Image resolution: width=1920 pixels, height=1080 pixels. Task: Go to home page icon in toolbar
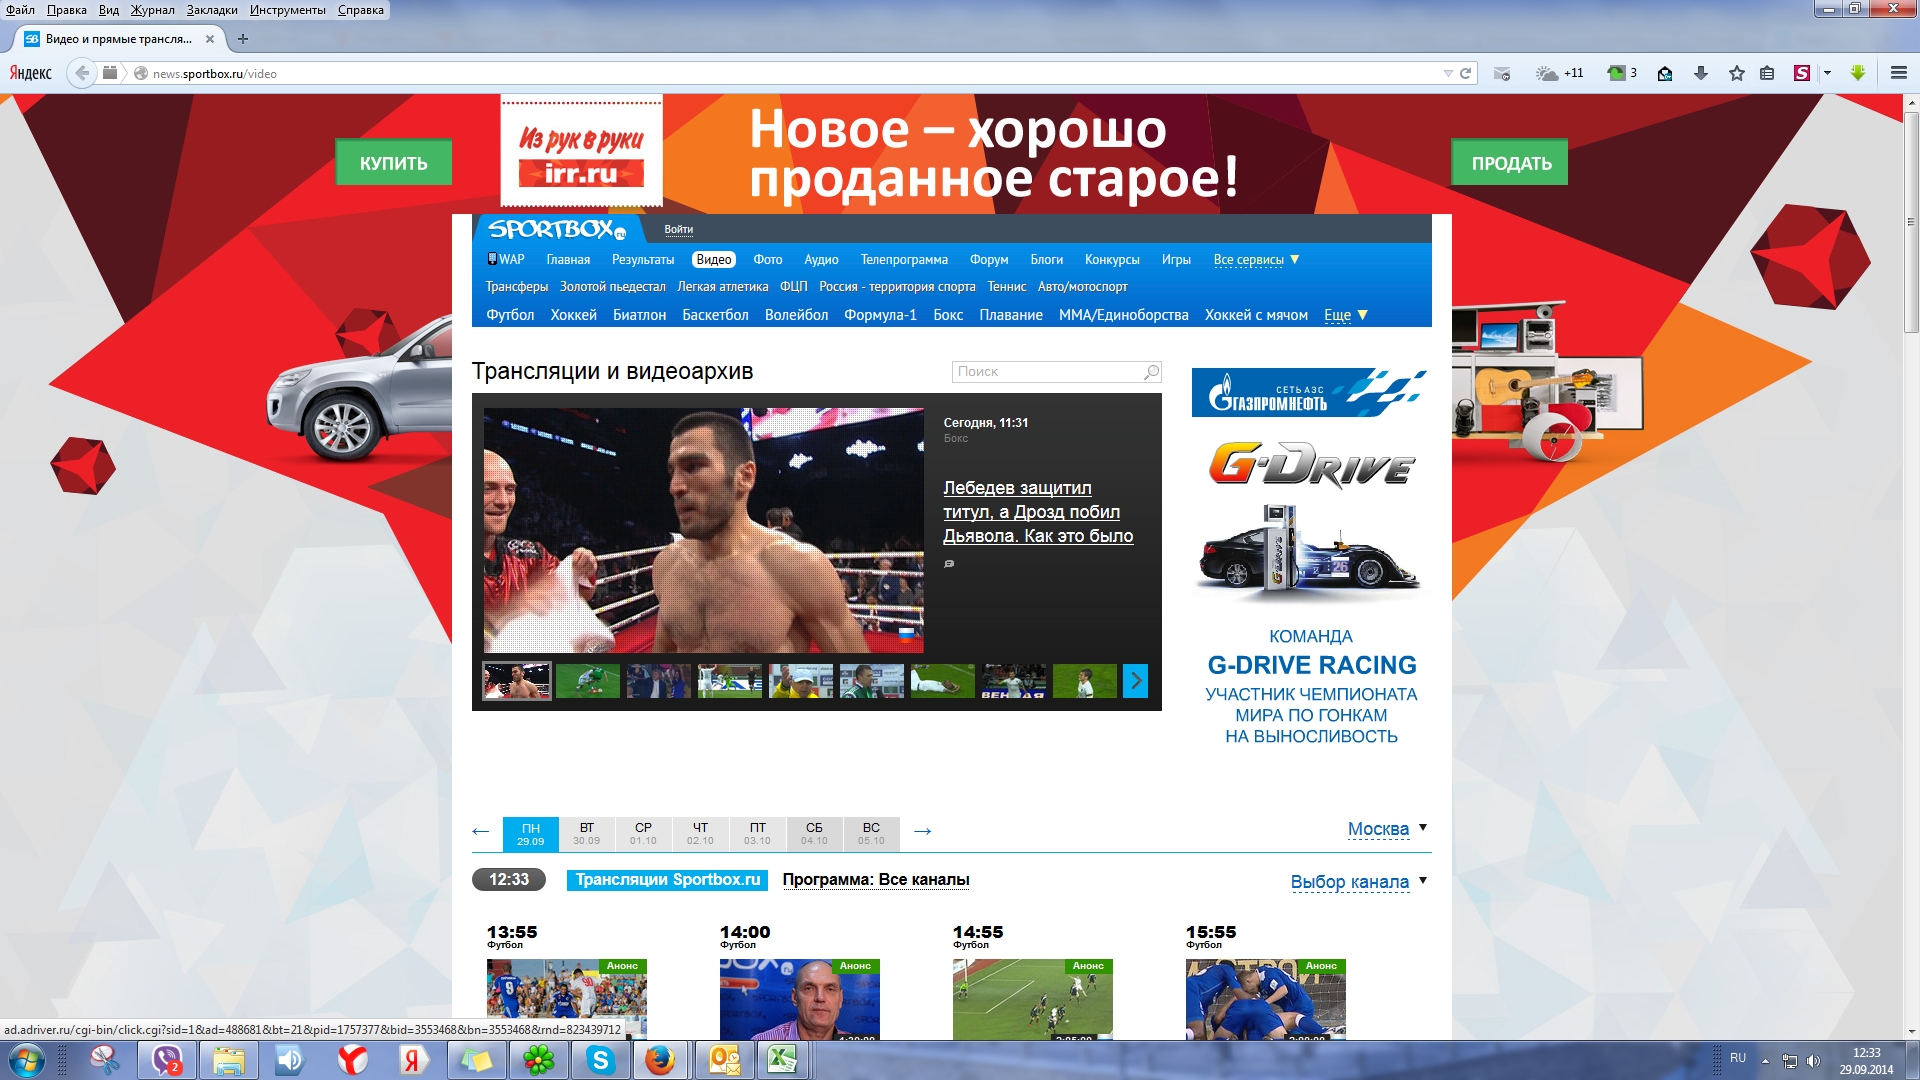pyautogui.click(x=1665, y=73)
